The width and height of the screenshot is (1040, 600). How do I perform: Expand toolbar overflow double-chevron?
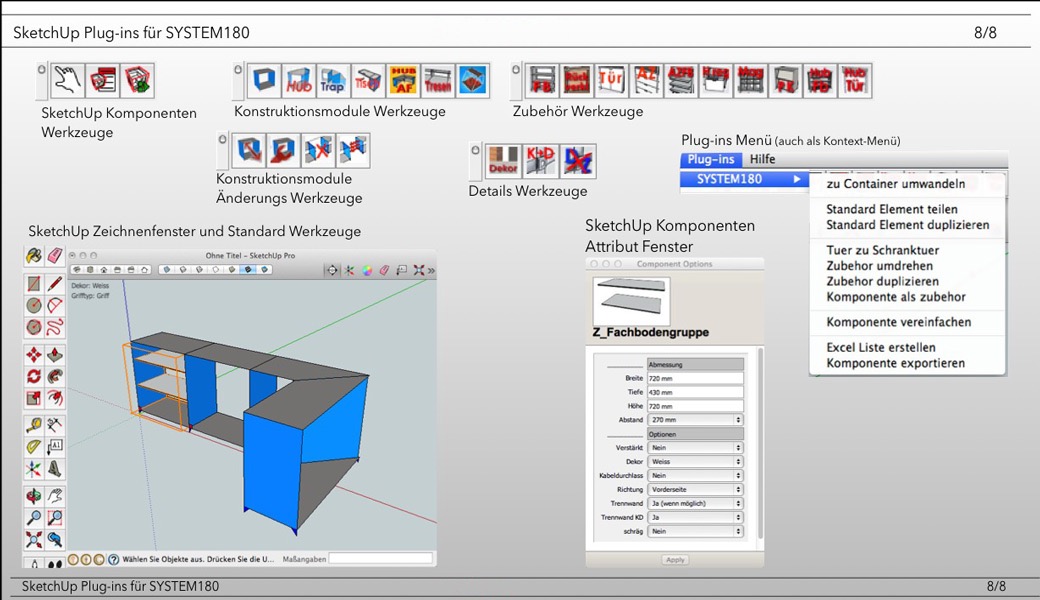[x=431, y=270]
